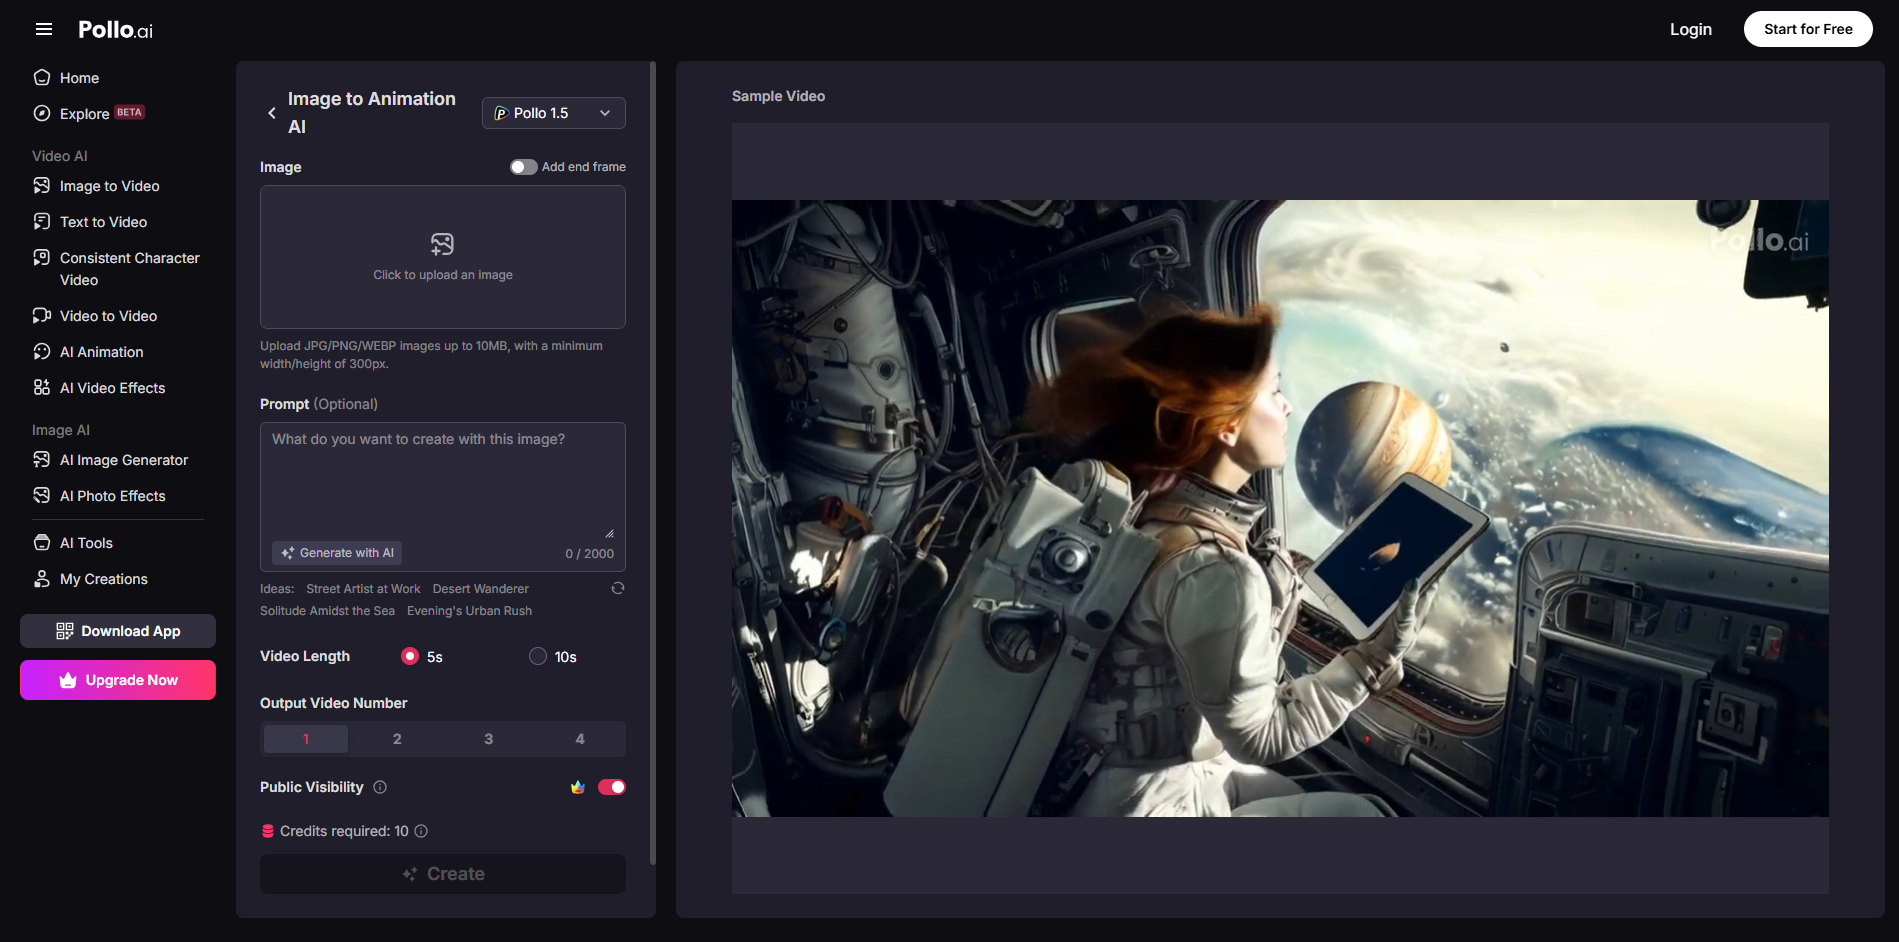Viewport: 1899px width, 942px height.
Task: Open Text to Video in the sidebar
Action: point(103,222)
